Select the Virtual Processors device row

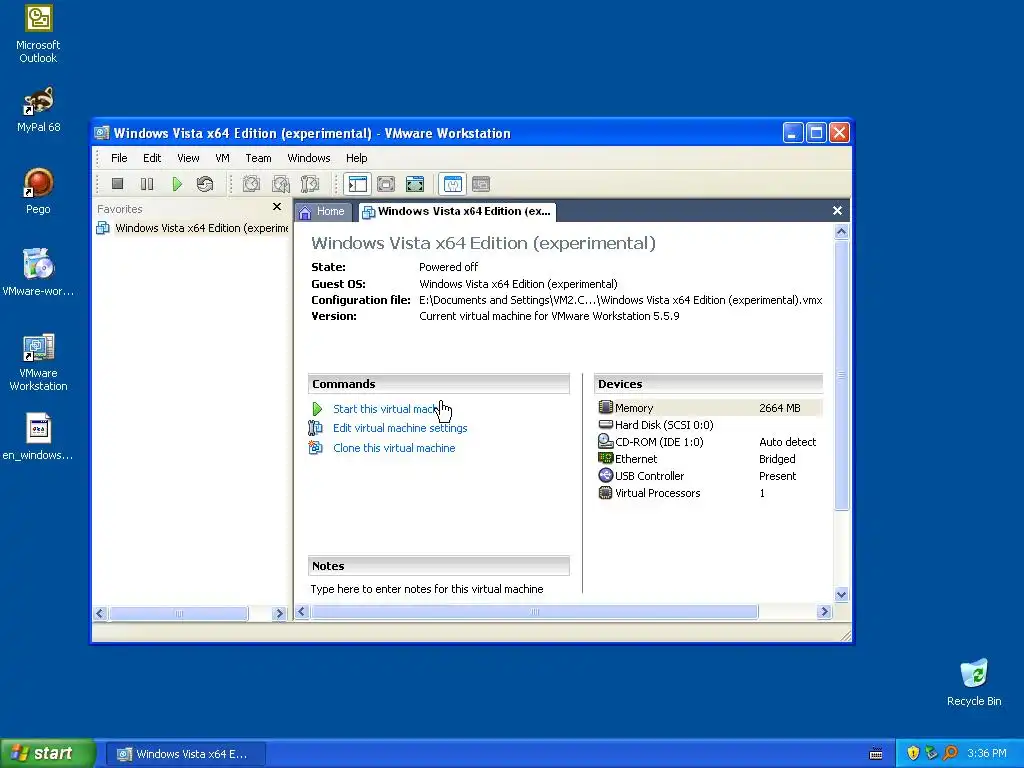click(709, 493)
